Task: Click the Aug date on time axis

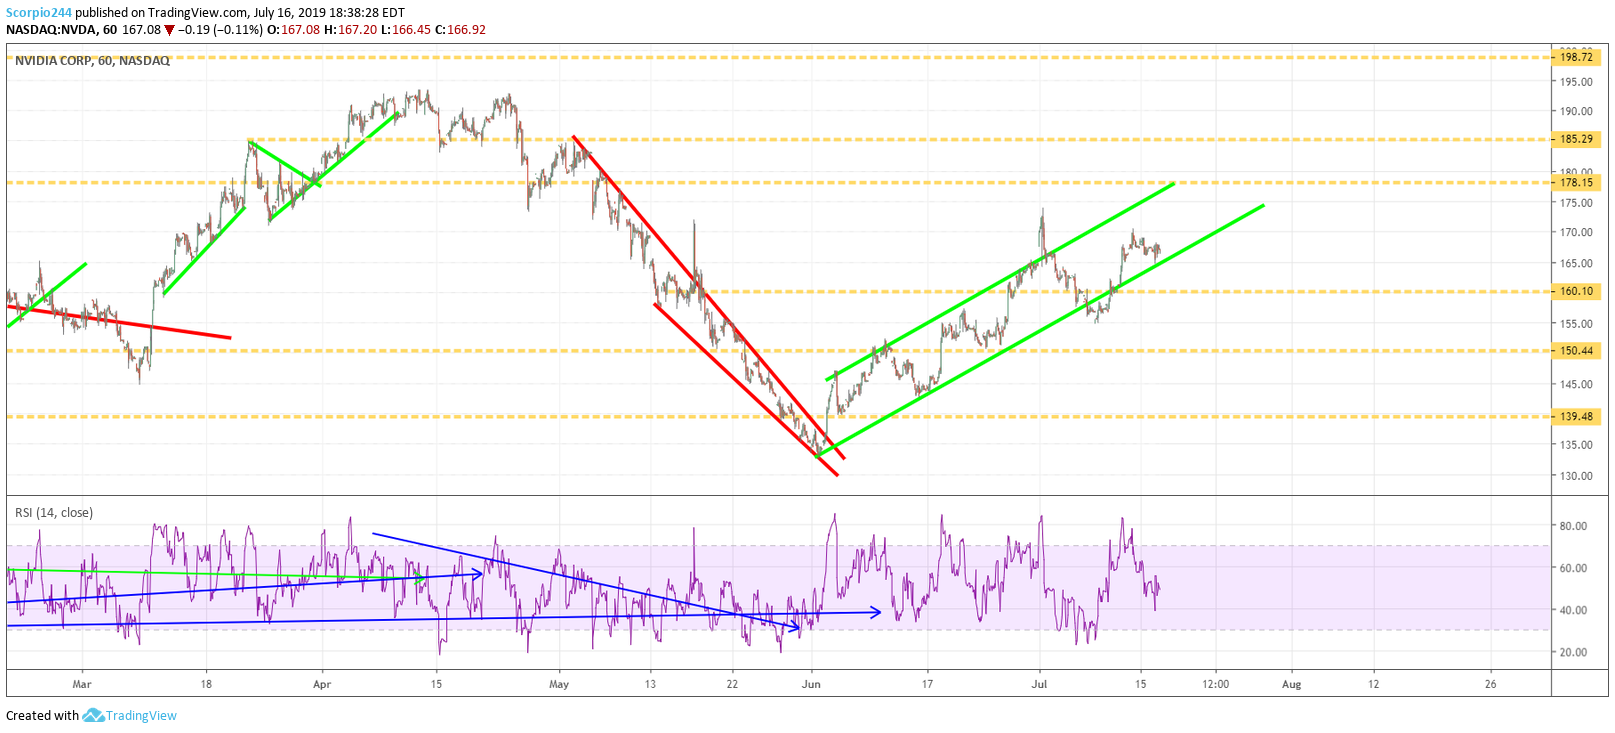Action: pos(1291,684)
